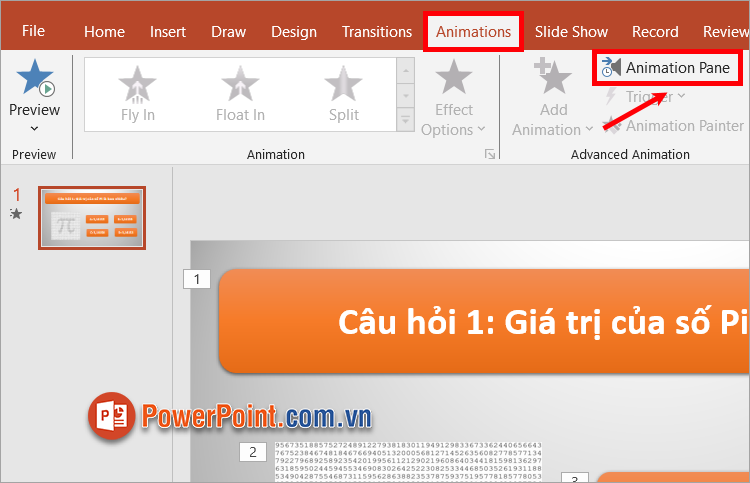Switch to the Design tab
Viewport: 750px width, 483px height.
point(294,32)
